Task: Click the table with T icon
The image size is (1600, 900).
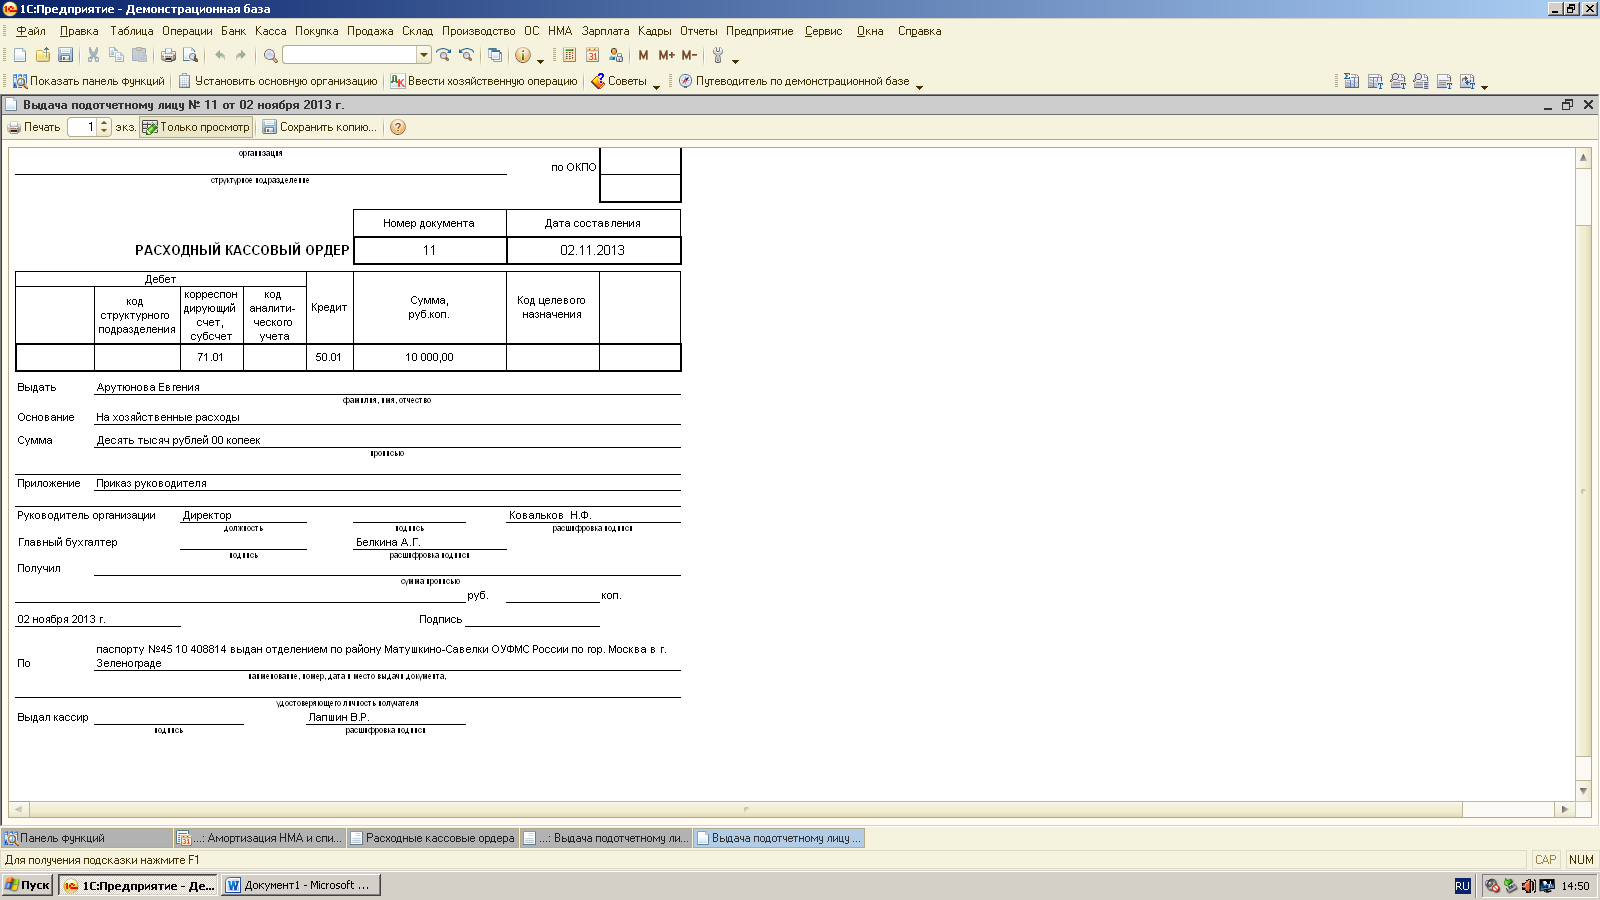Action: pyautogui.click(x=1375, y=81)
